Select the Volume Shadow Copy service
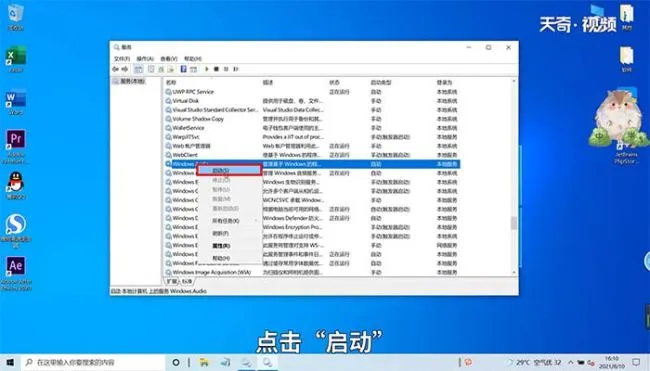The image size is (650, 371). 312,119
